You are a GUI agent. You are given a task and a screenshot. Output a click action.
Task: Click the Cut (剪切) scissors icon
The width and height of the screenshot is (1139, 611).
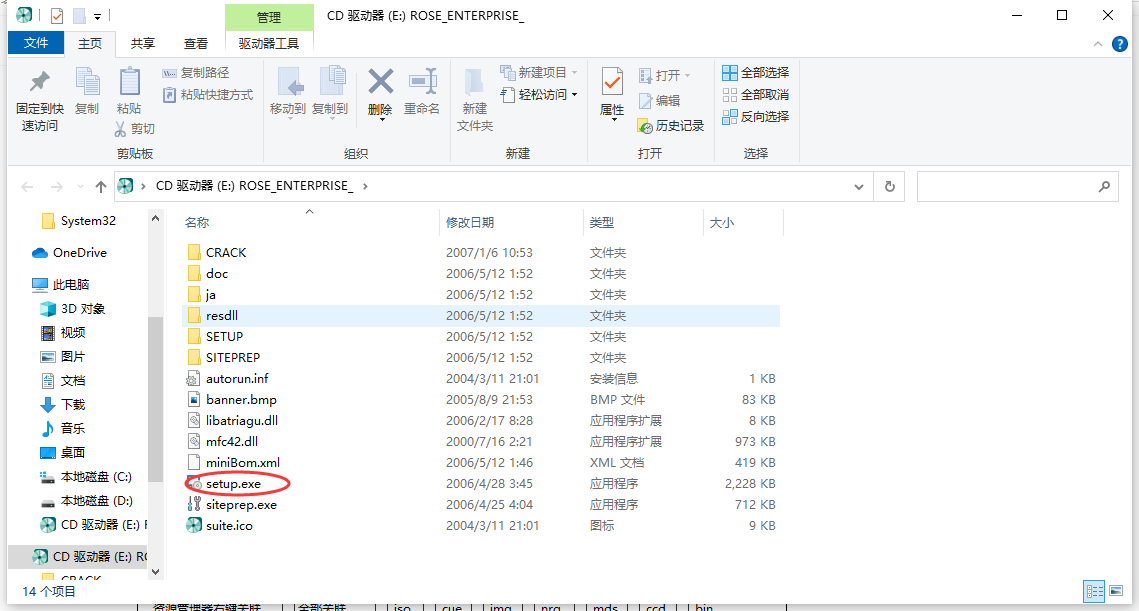coord(121,129)
